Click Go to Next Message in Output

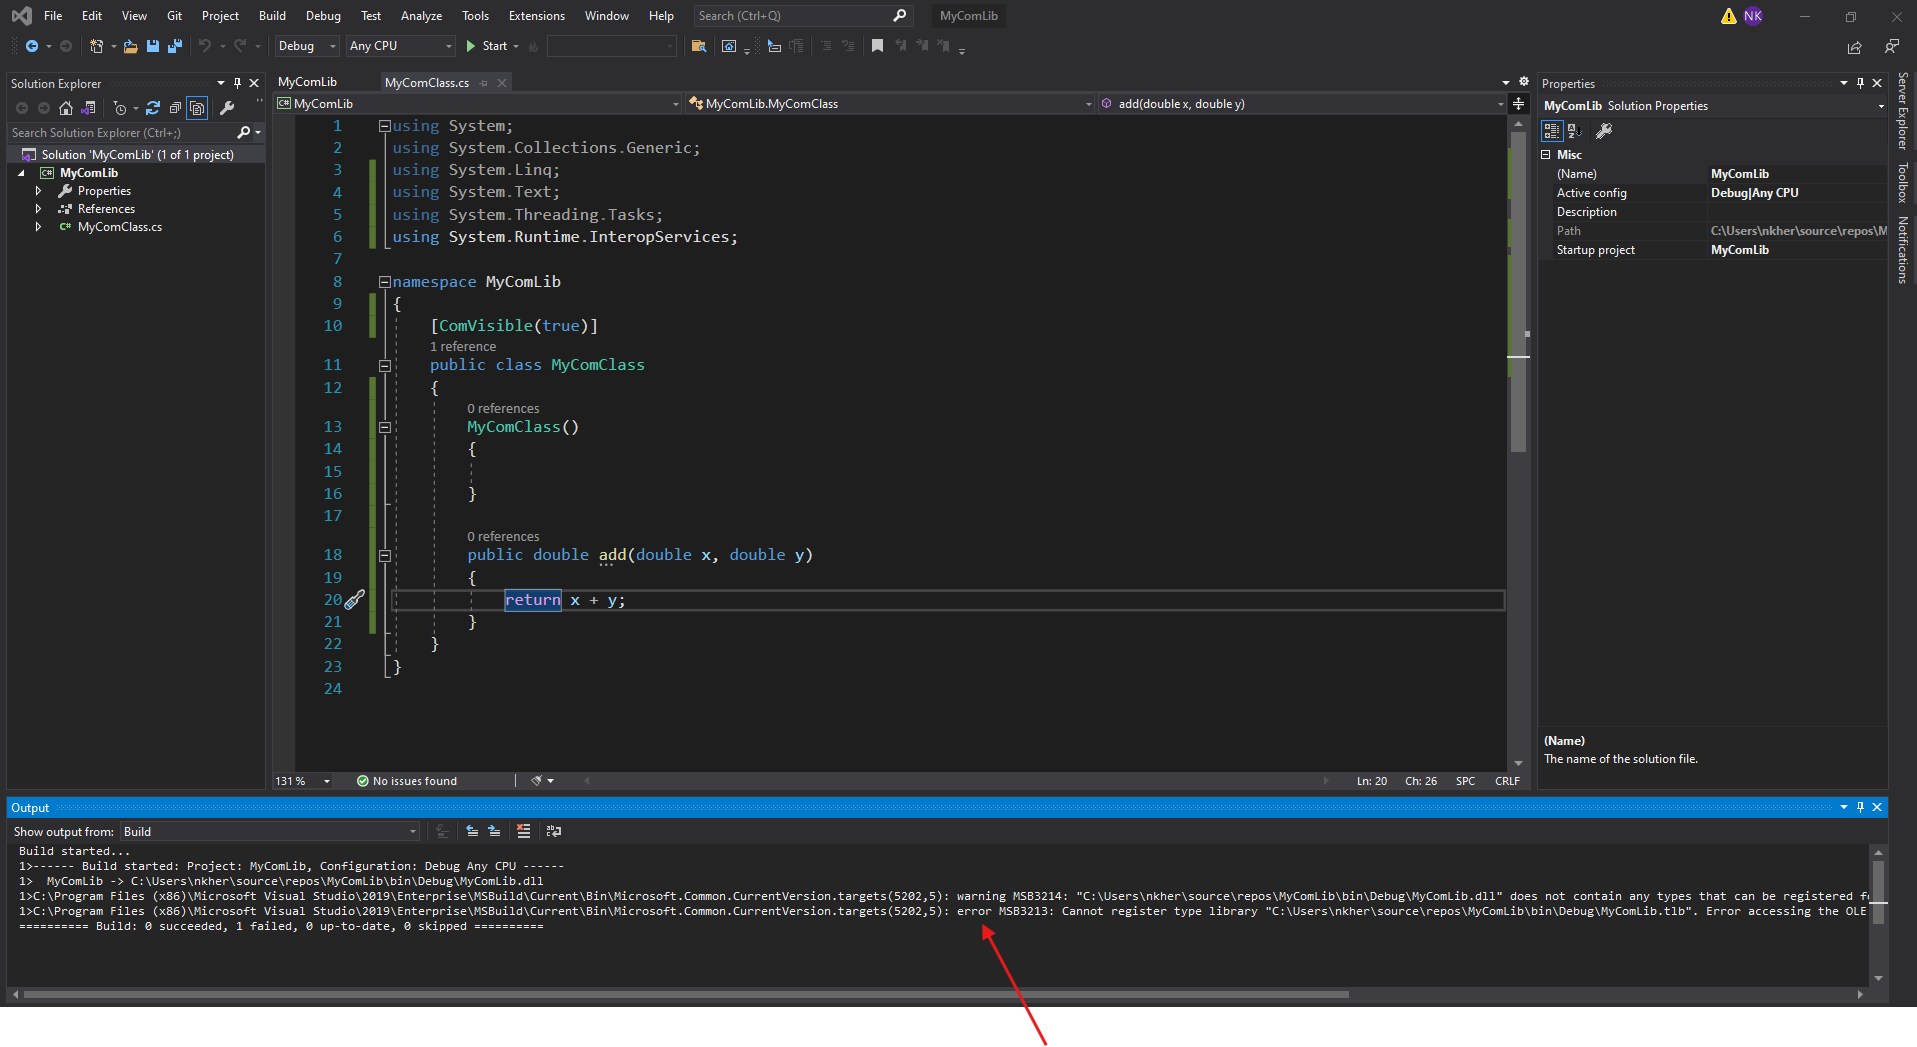point(494,831)
